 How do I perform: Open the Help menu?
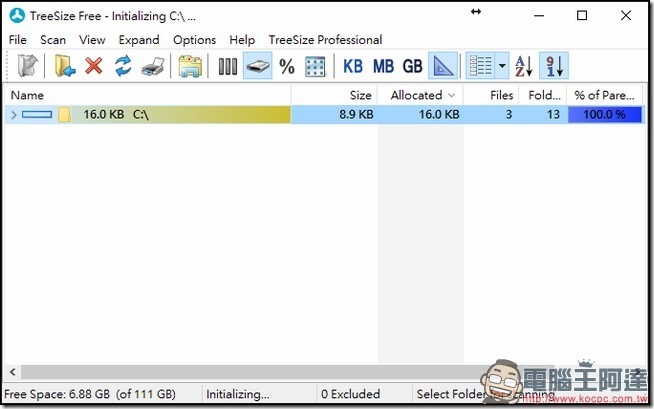[242, 40]
